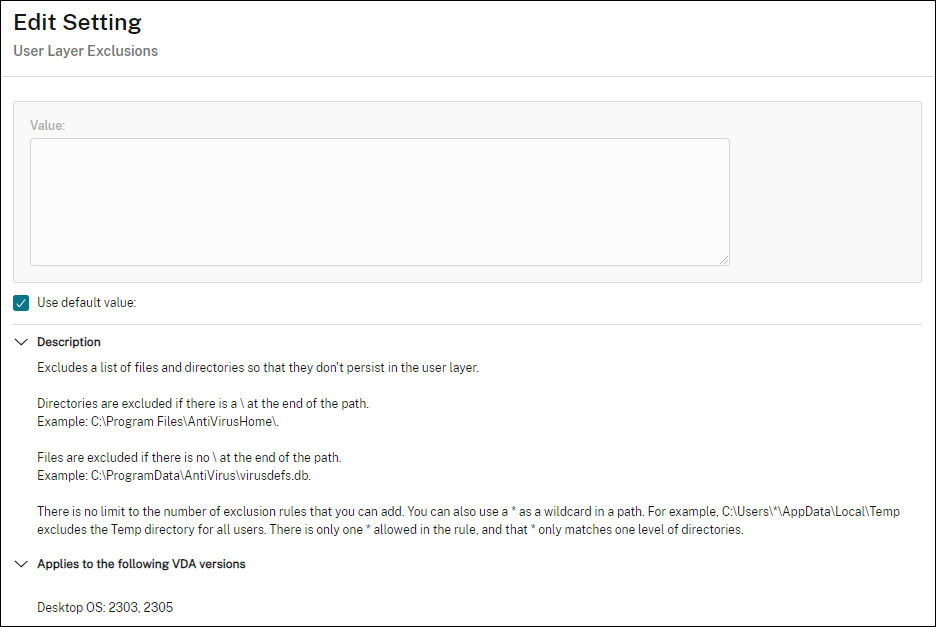Select the User Layer Exclusions subtitle
The image size is (936, 627).
pyautogui.click(x=85, y=50)
